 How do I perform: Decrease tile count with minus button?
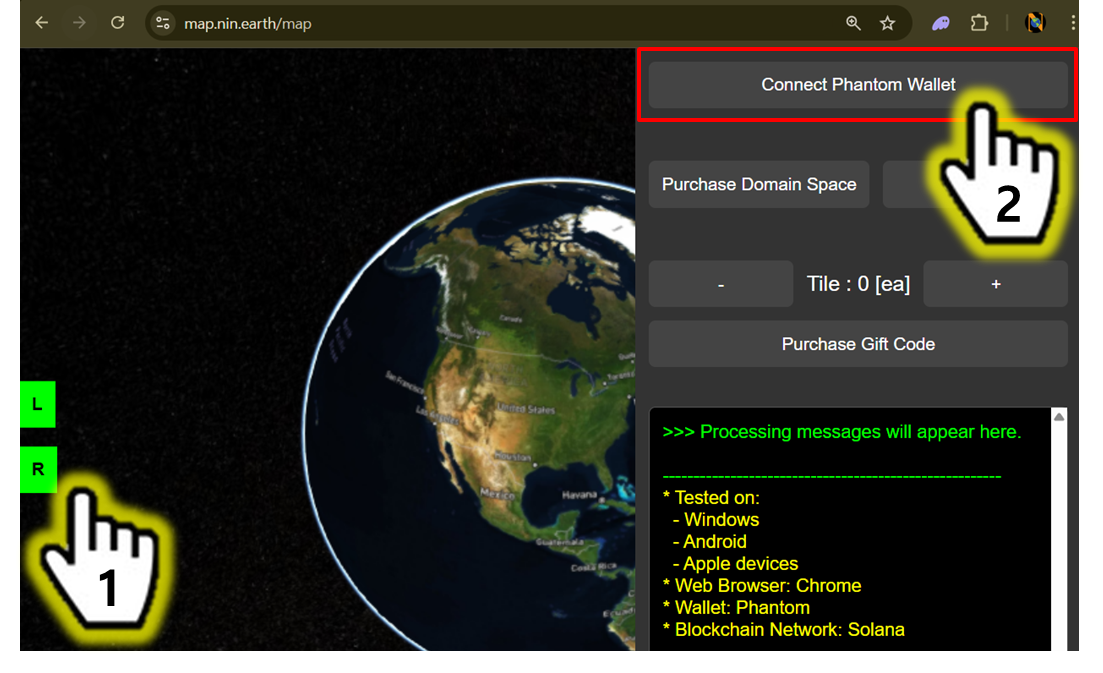(721, 284)
